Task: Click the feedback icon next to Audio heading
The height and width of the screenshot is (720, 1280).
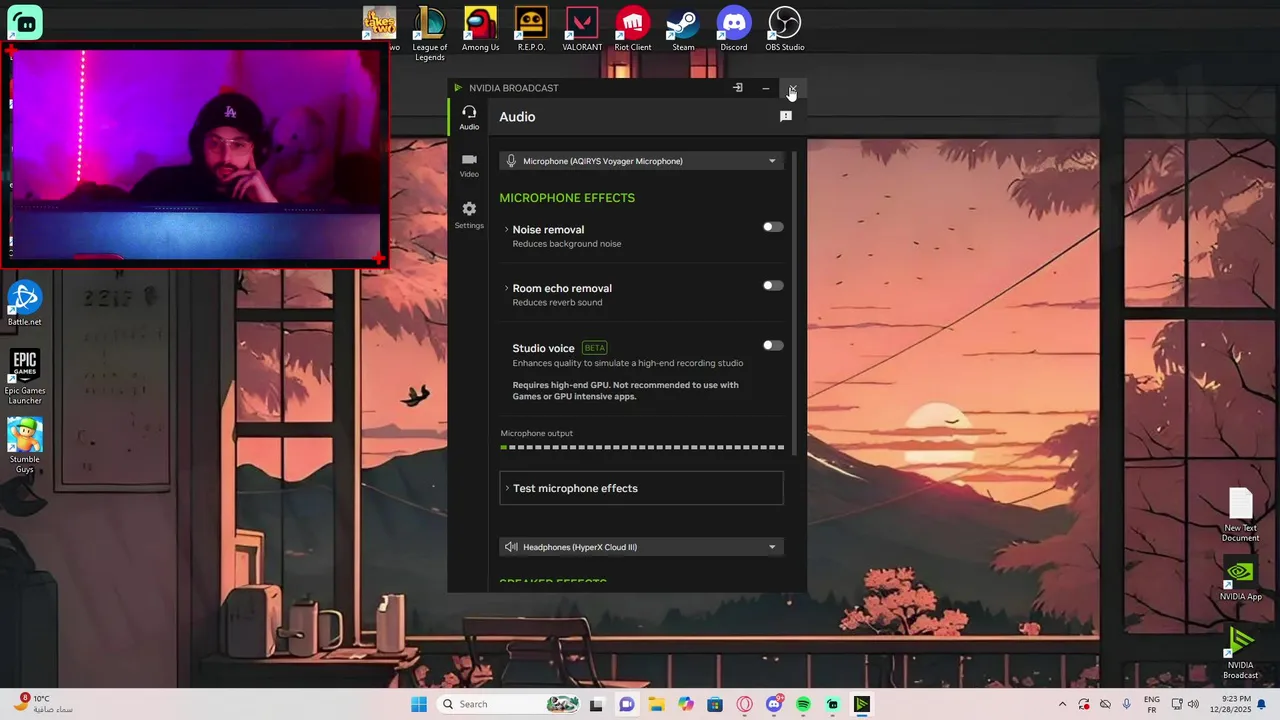Action: click(786, 117)
